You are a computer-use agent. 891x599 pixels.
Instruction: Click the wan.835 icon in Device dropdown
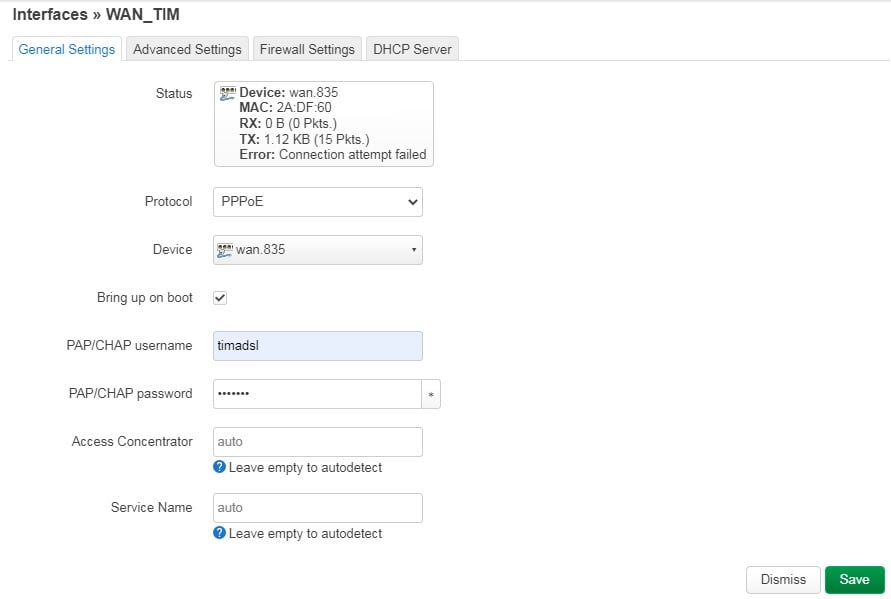click(225, 250)
